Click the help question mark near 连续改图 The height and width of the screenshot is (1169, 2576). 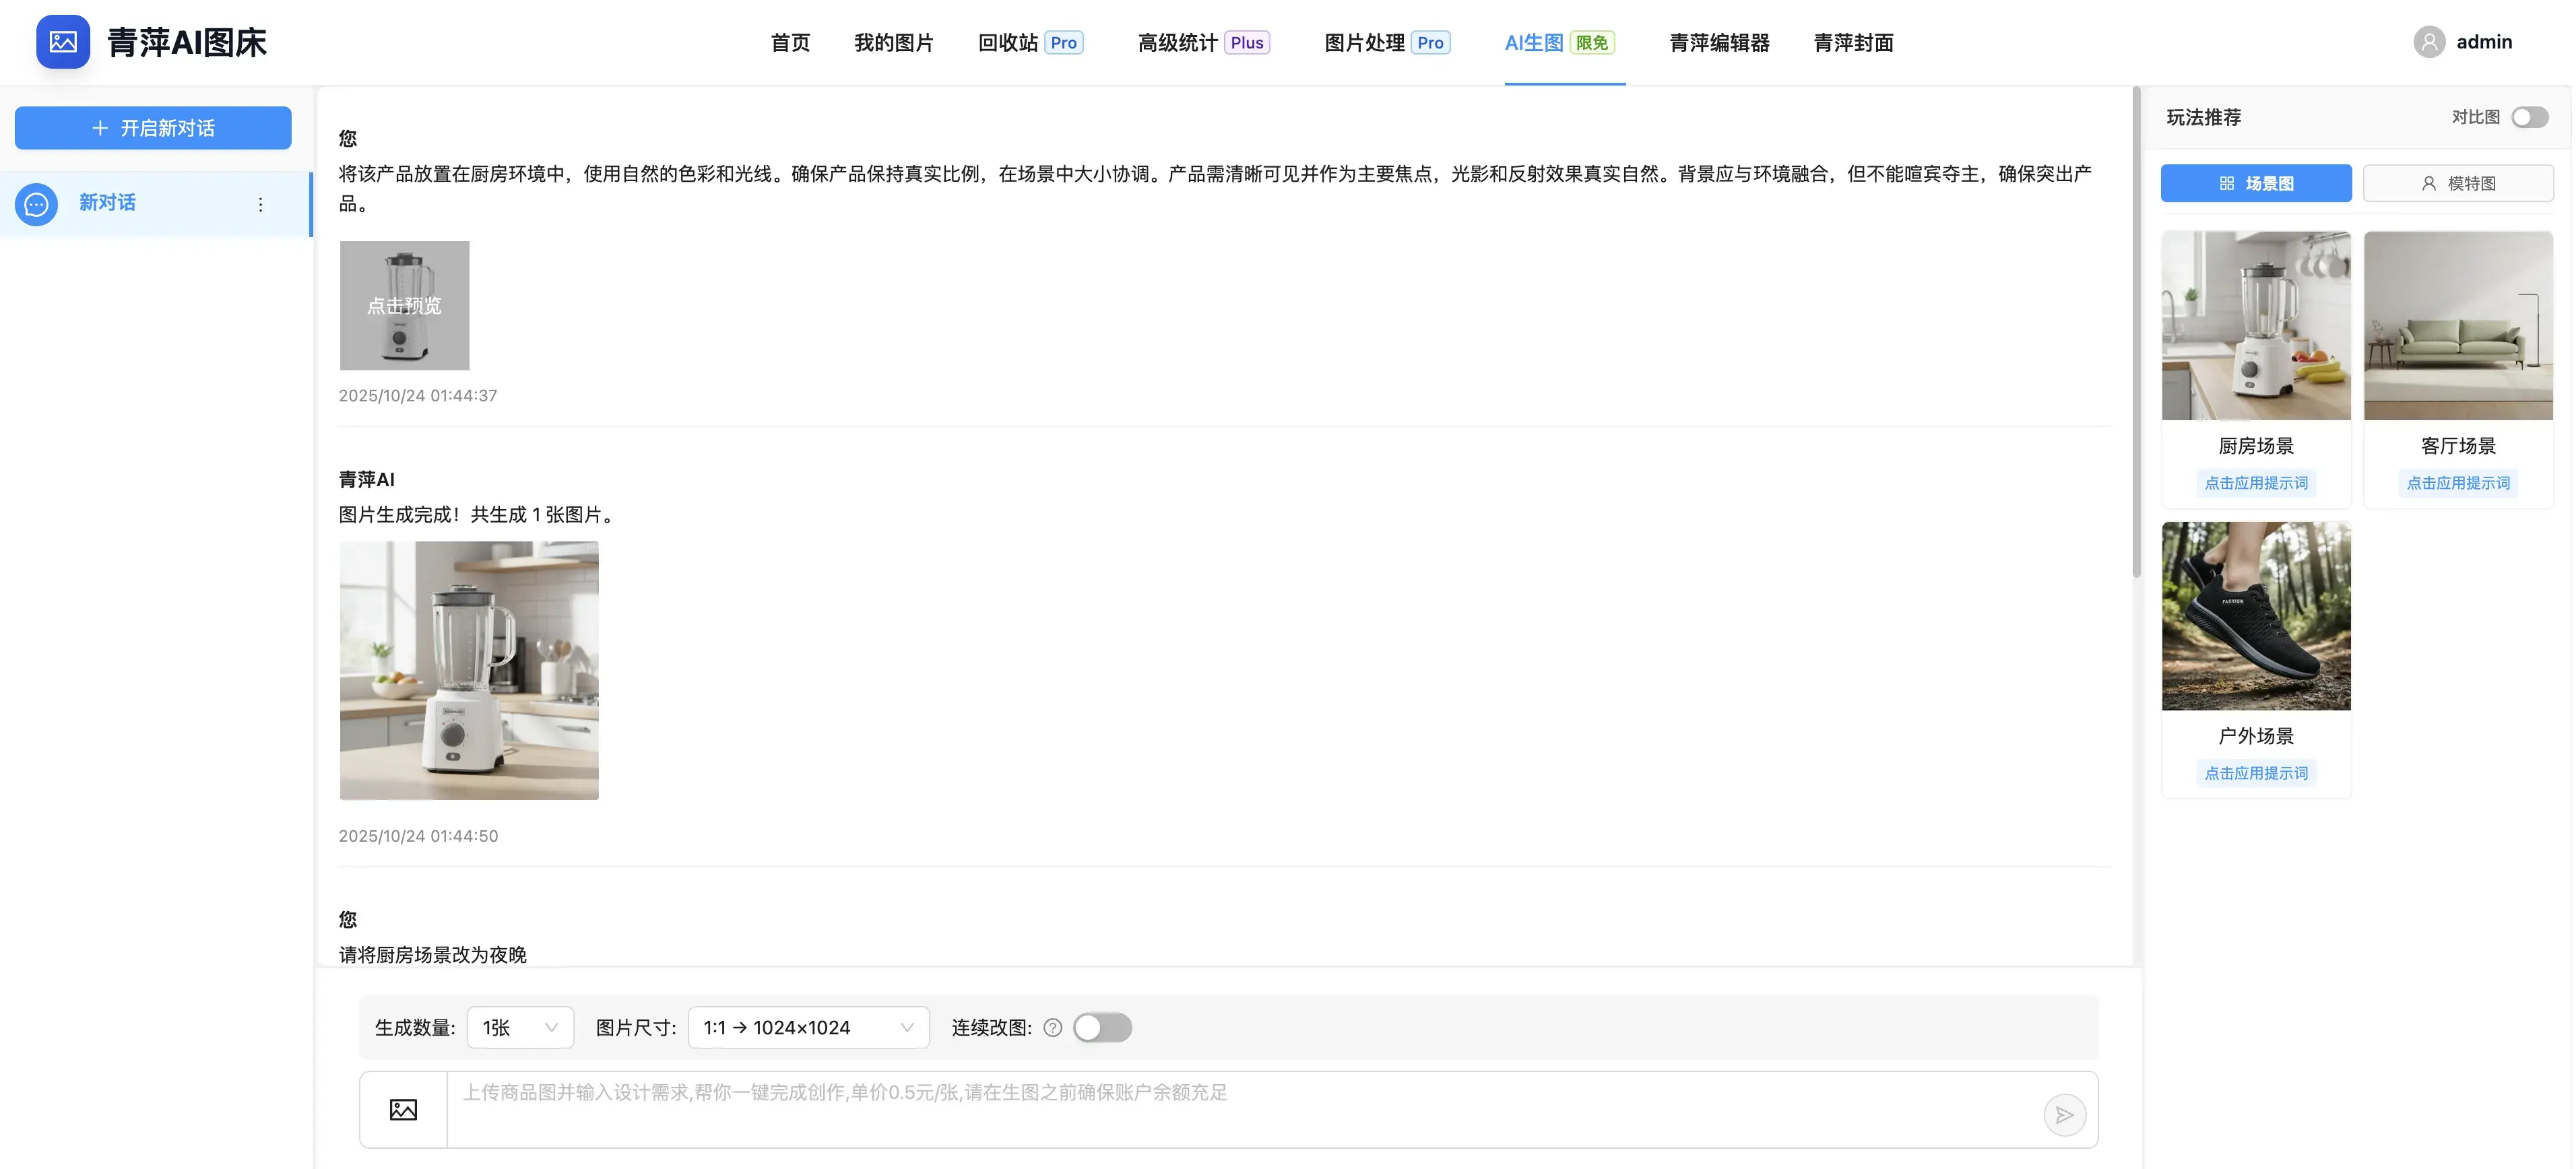pyautogui.click(x=1052, y=1028)
